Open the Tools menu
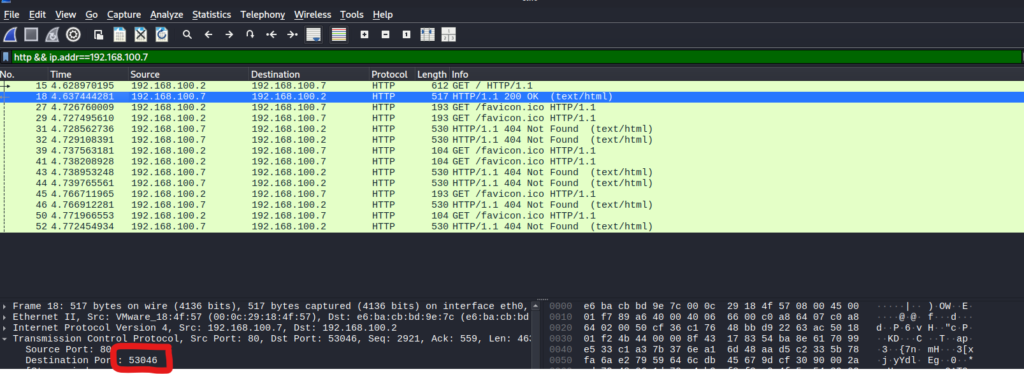 click(352, 14)
